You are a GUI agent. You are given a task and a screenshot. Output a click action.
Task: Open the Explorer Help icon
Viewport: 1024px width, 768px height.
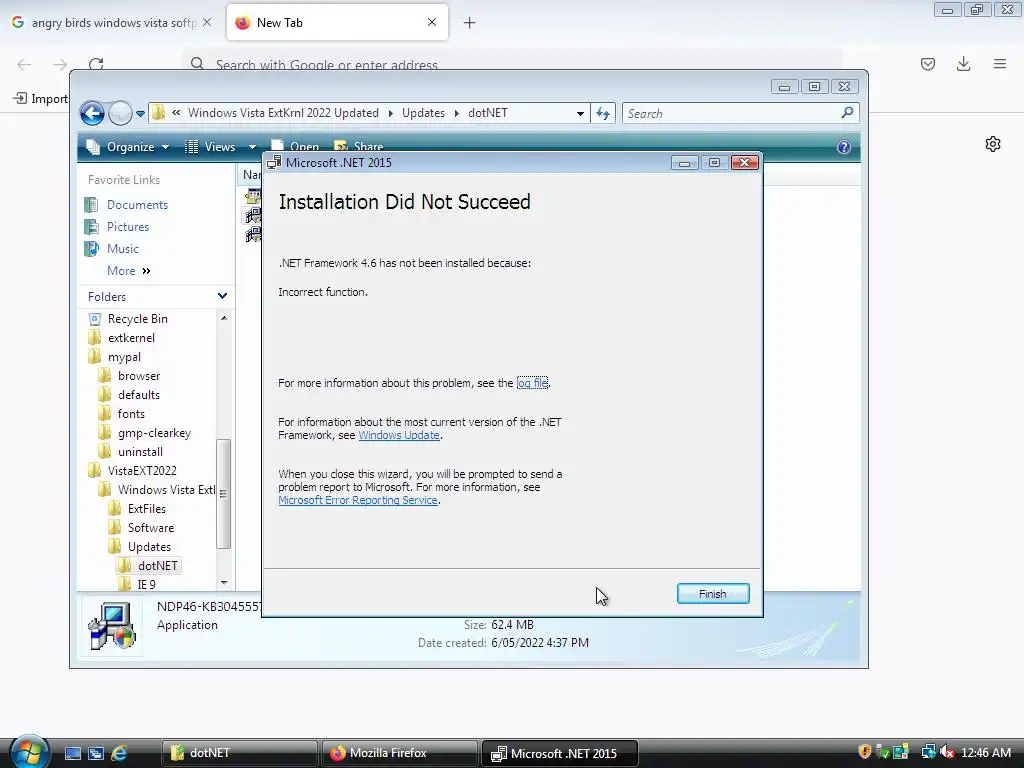(844, 147)
